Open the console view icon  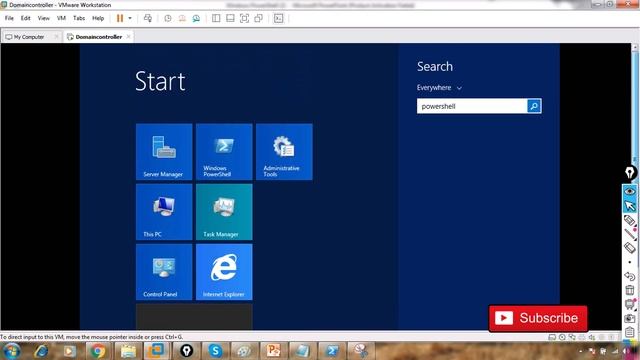[x=278, y=18]
